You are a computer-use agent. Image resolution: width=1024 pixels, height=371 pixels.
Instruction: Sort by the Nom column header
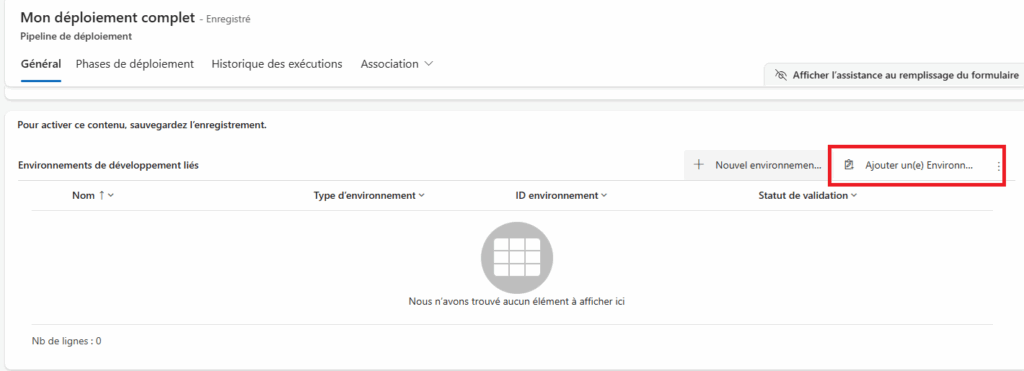tap(93, 195)
